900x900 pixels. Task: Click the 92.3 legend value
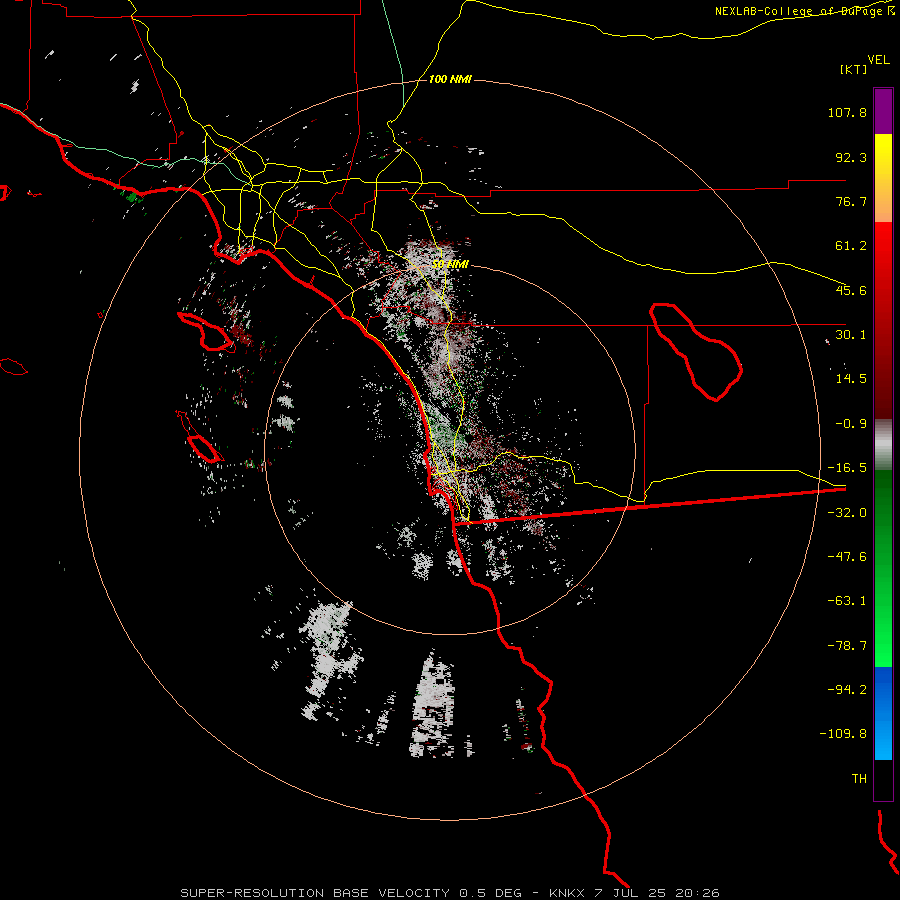pos(851,157)
